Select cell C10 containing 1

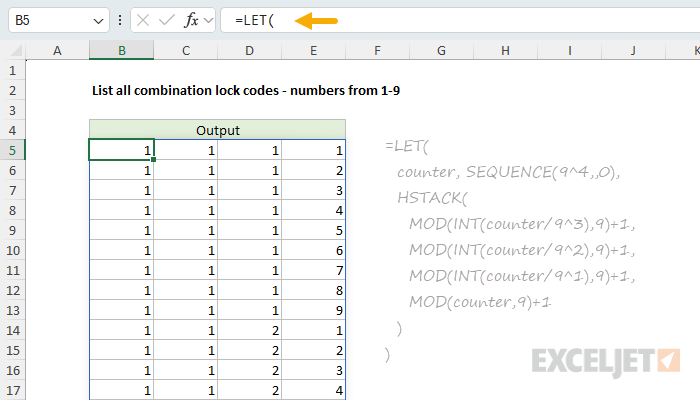[186, 250]
